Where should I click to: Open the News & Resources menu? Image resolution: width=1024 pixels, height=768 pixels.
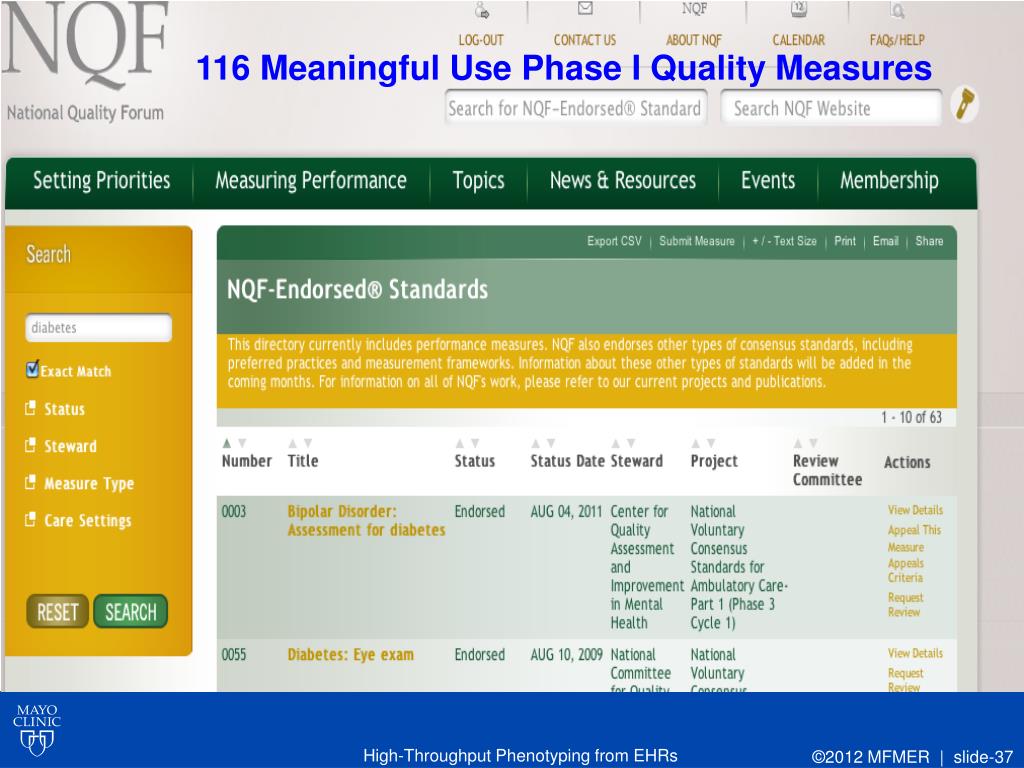(x=623, y=180)
